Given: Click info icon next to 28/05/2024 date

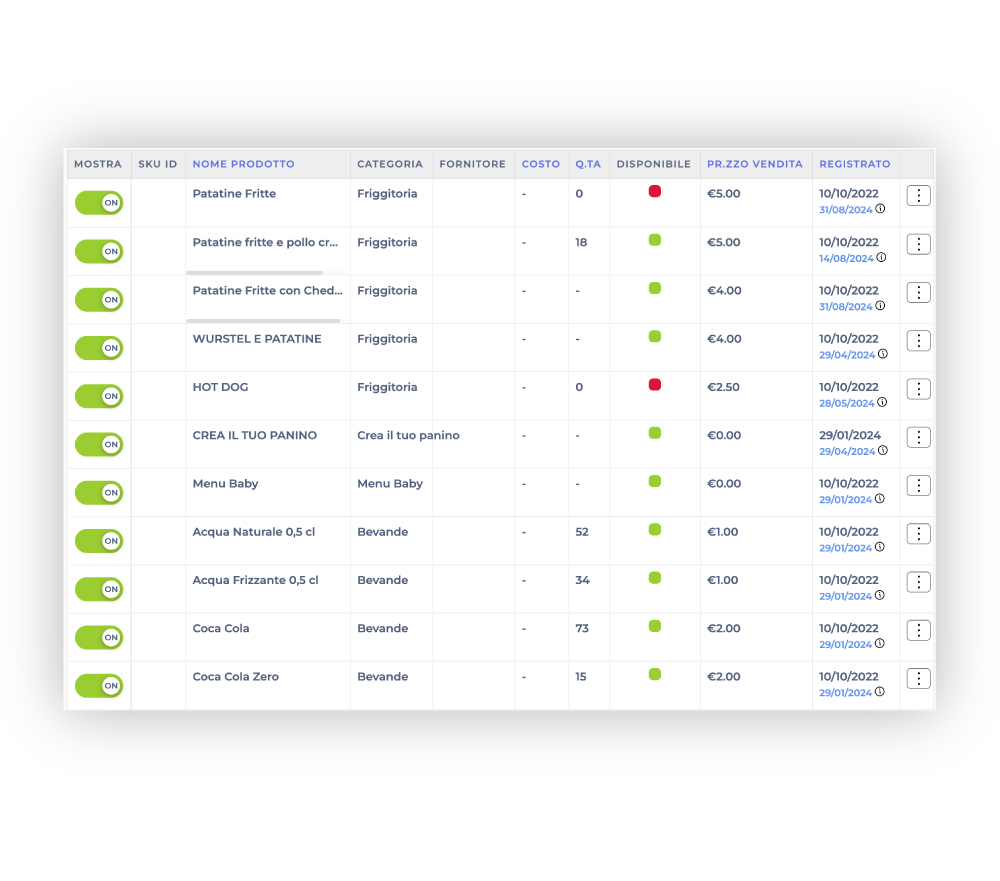Looking at the screenshot, I should 882,402.
